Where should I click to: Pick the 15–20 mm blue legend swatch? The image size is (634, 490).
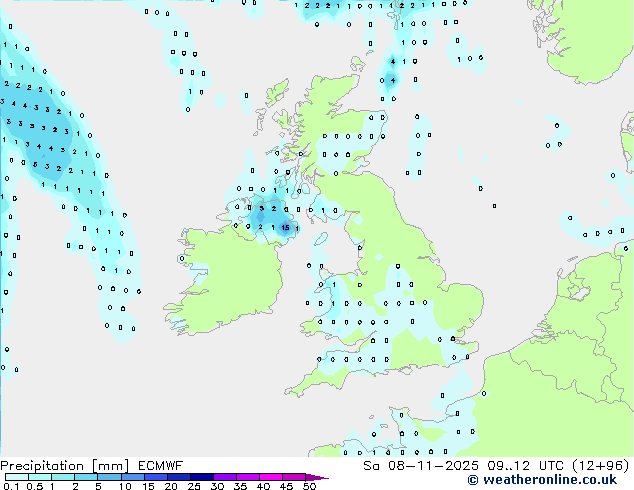click(x=155, y=477)
